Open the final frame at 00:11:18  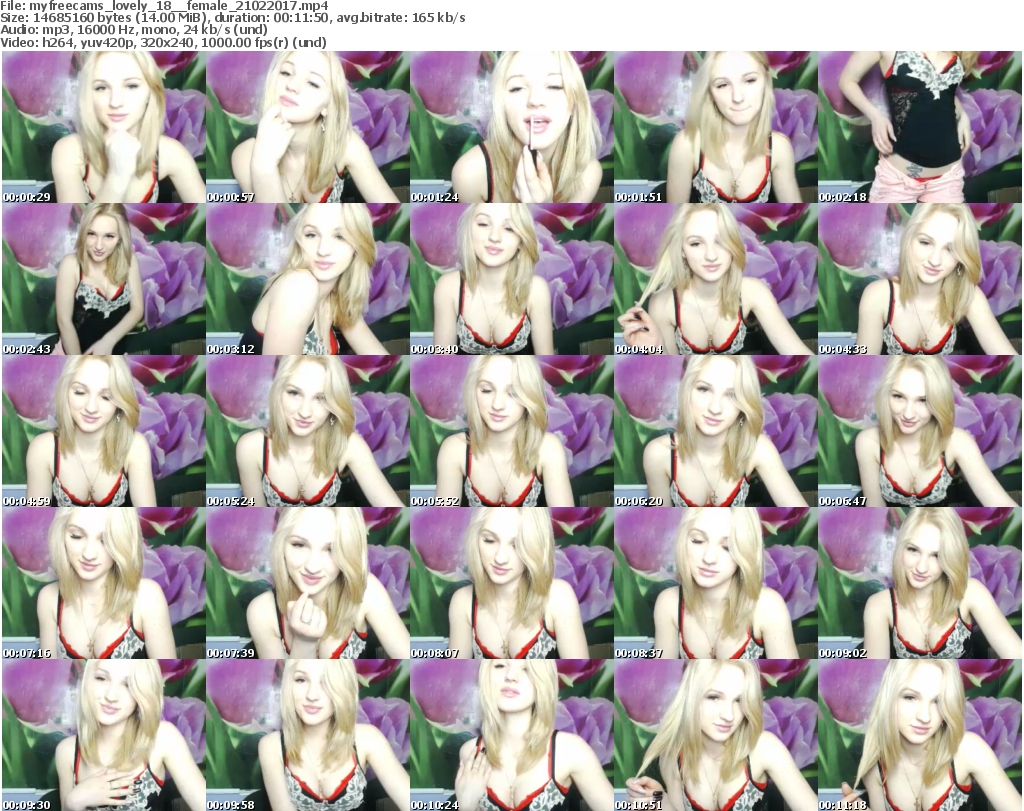point(920,735)
